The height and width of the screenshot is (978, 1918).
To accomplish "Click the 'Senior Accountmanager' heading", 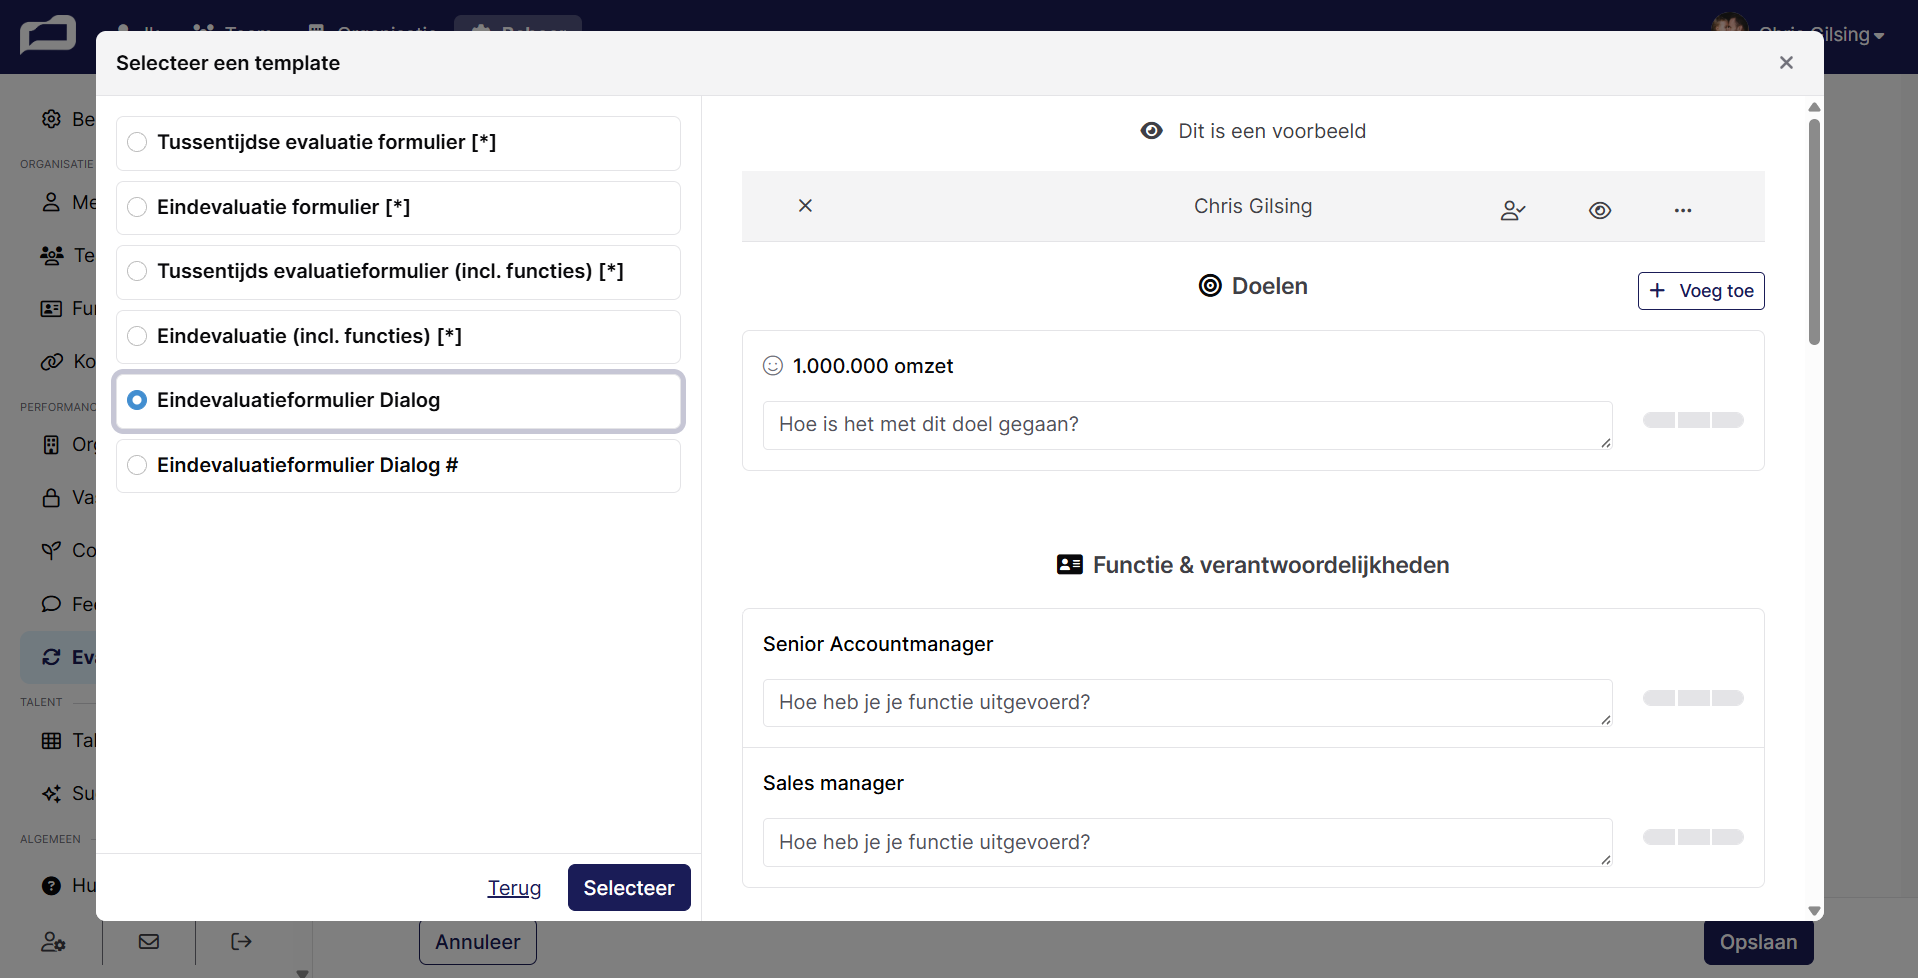I will [878, 644].
